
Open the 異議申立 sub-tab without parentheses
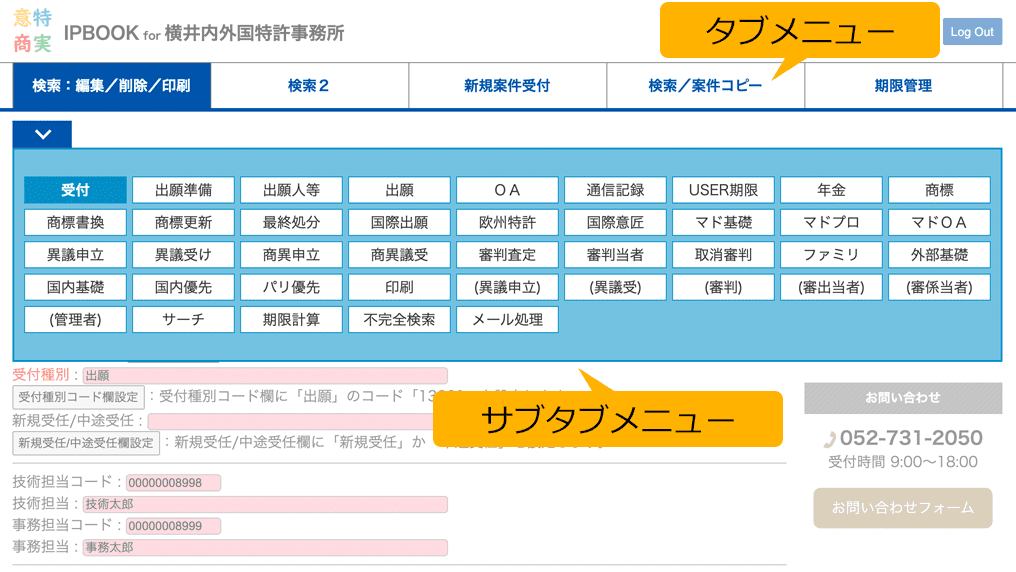(x=75, y=255)
